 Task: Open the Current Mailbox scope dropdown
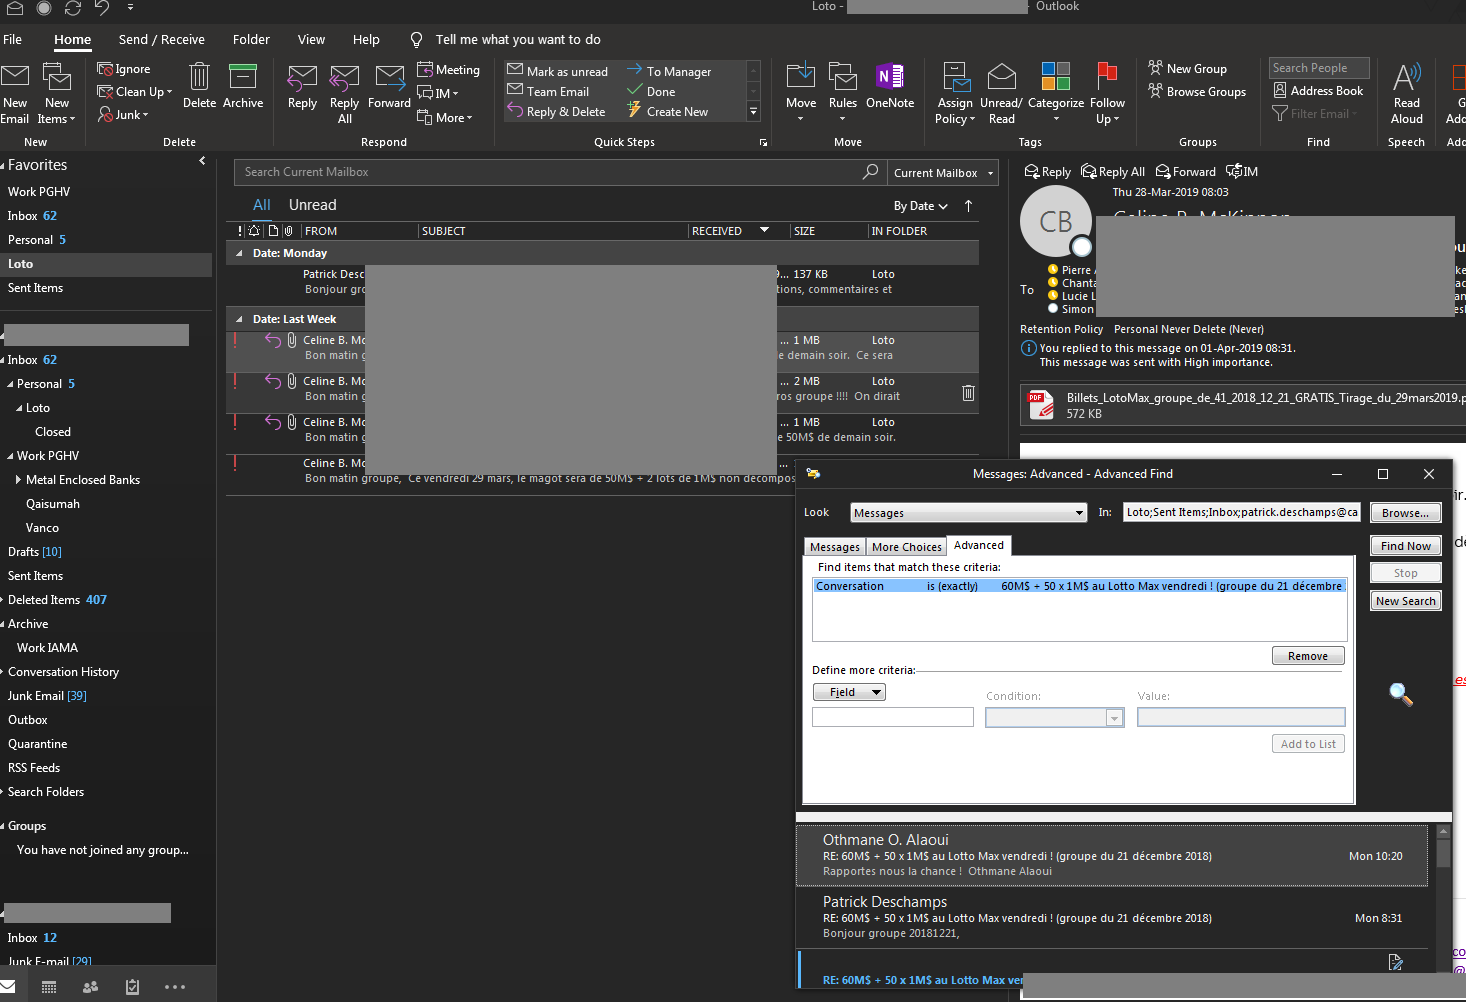click(x=943, y=173)
